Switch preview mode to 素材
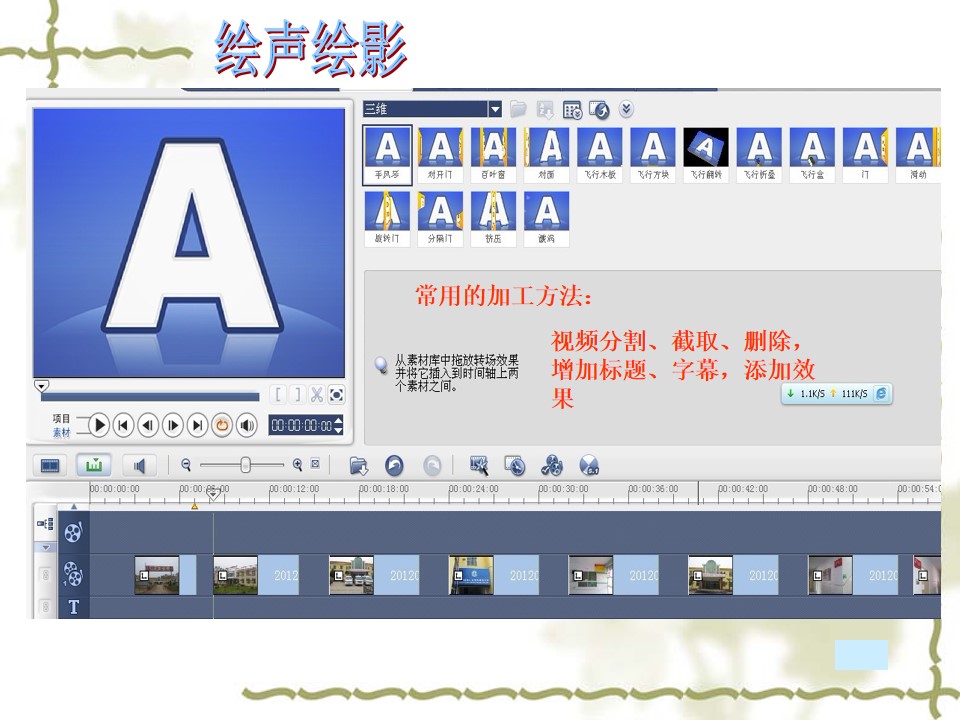 pos(61,433)
